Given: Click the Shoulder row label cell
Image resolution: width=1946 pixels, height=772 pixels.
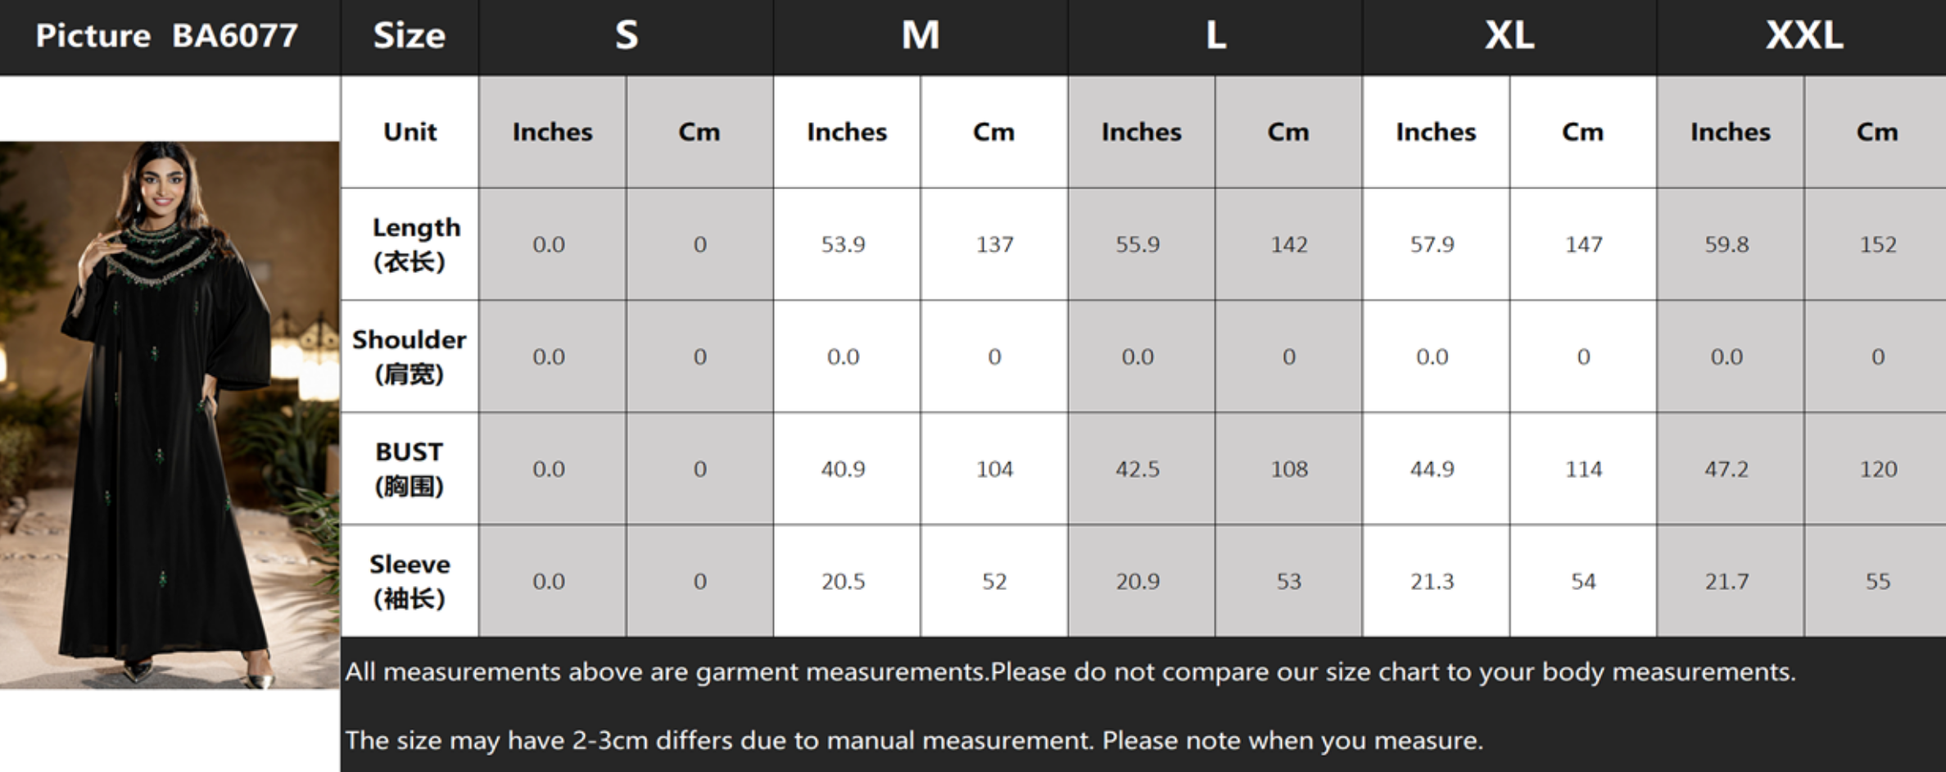Looking at the screenshot, I should 410,356.
